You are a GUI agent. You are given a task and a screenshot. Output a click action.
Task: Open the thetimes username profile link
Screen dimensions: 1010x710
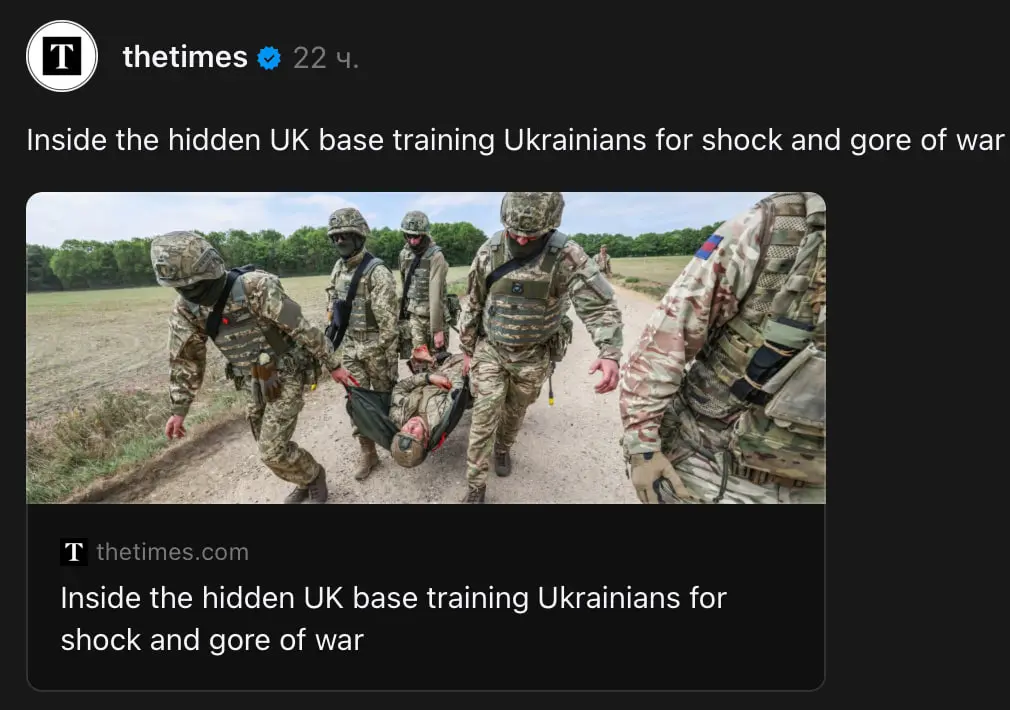point(185,57)
